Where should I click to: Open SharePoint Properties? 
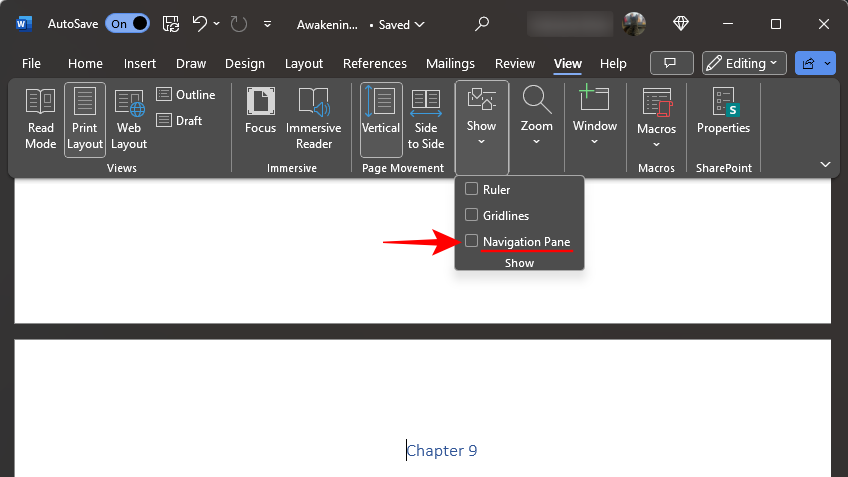(723, 112)
